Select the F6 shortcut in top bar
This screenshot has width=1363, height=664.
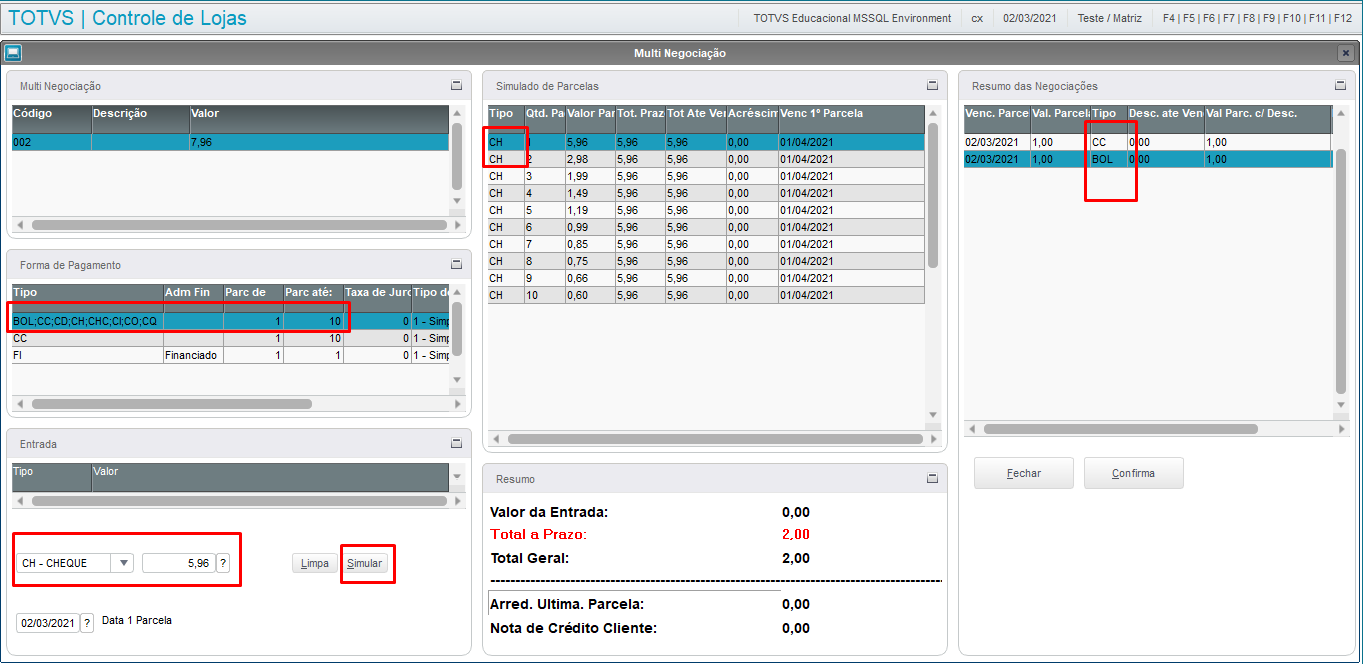(1209, 18)
